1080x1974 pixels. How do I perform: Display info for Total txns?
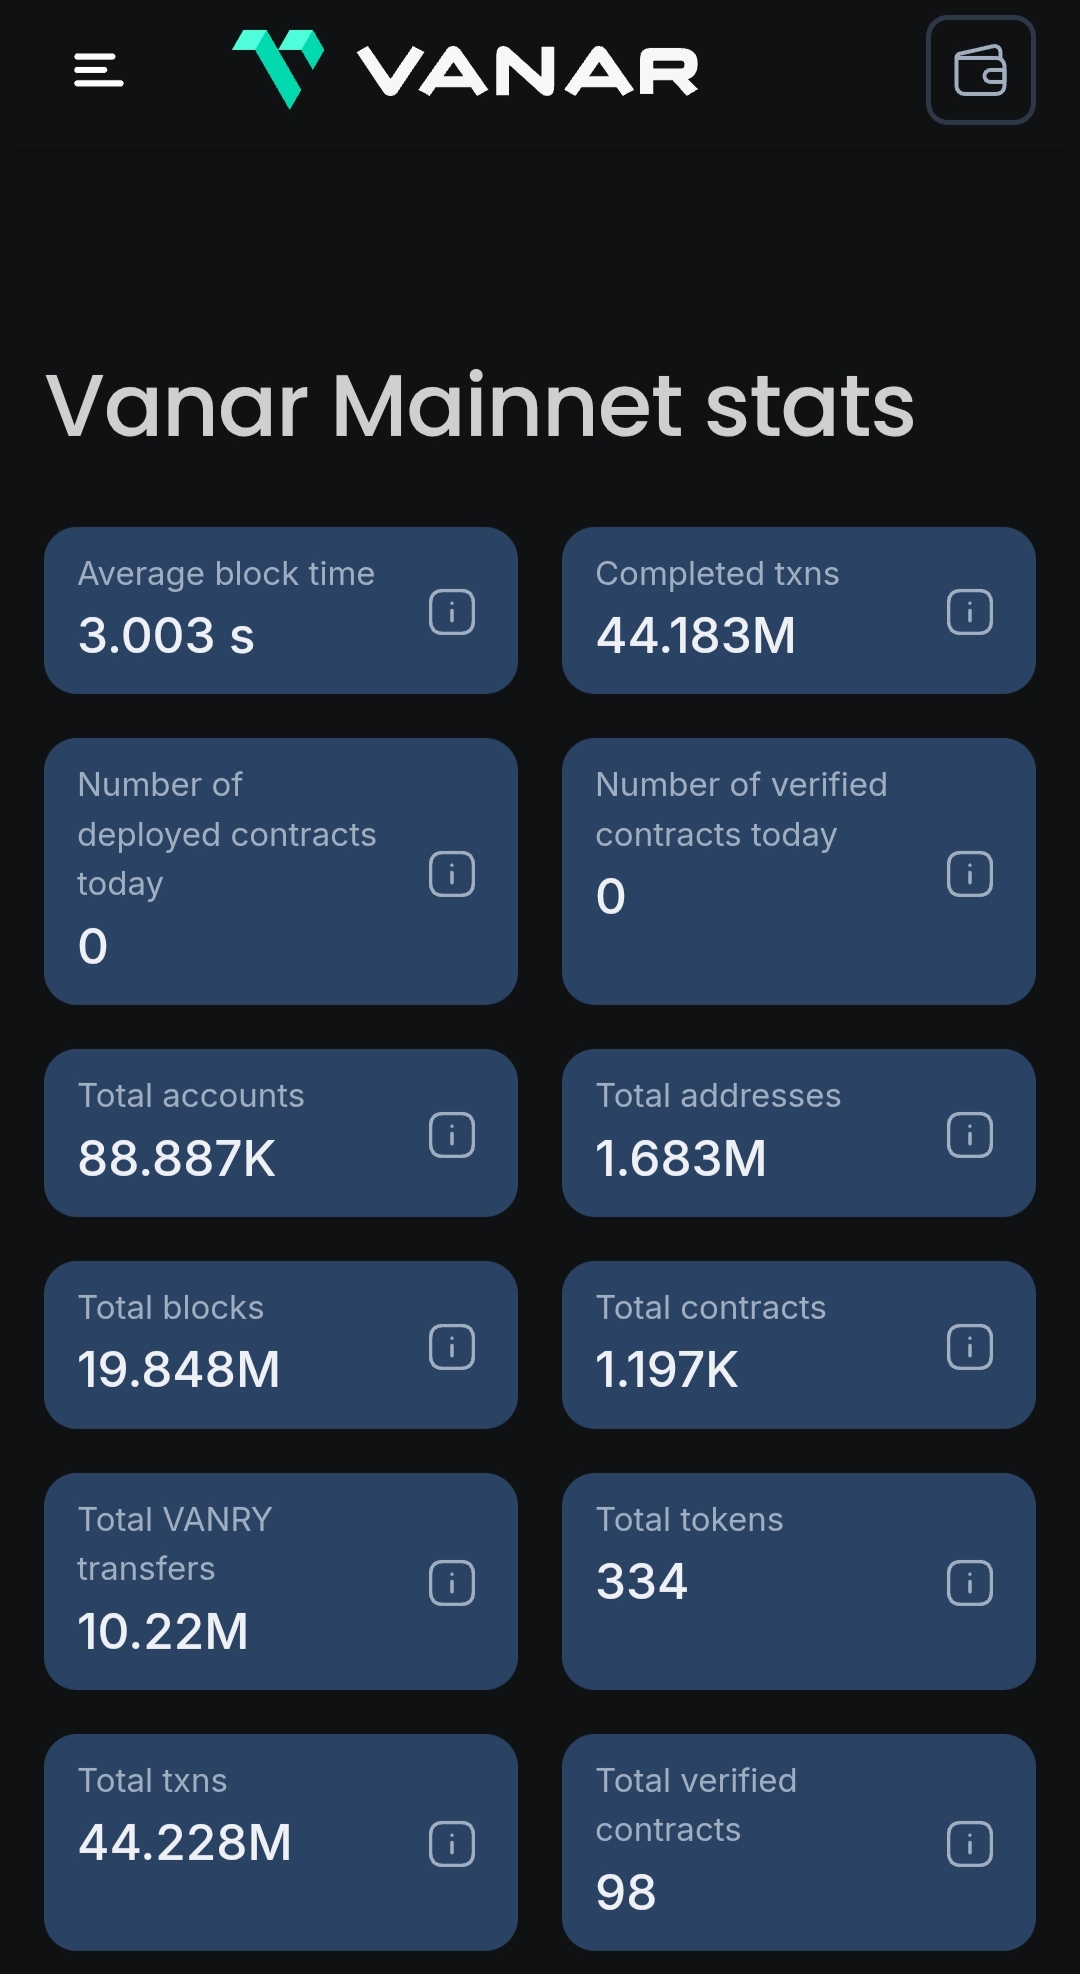coord(452,1844)
